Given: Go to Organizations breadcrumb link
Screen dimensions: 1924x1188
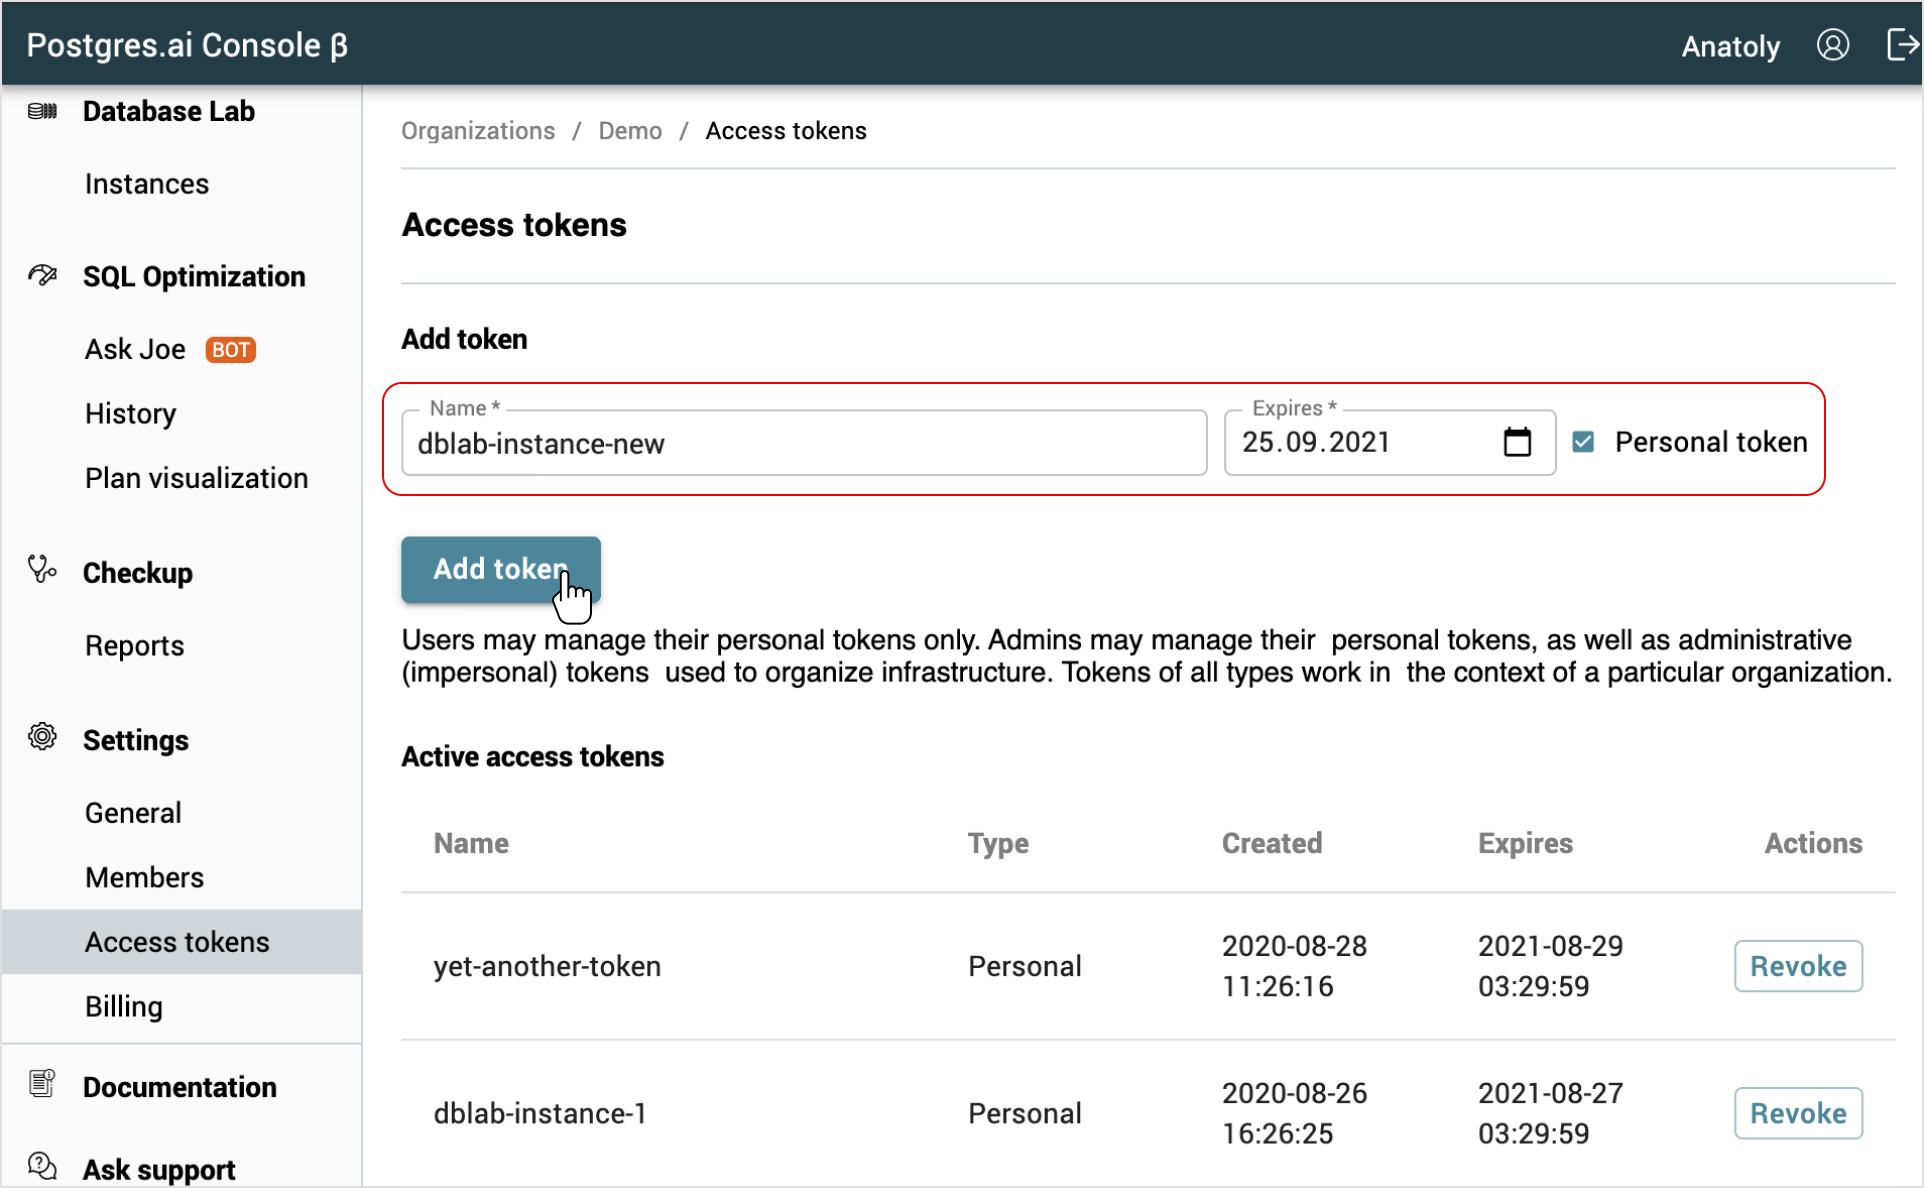Looking at the screenshot, I should pyautogui.click(x=478, y=131).
